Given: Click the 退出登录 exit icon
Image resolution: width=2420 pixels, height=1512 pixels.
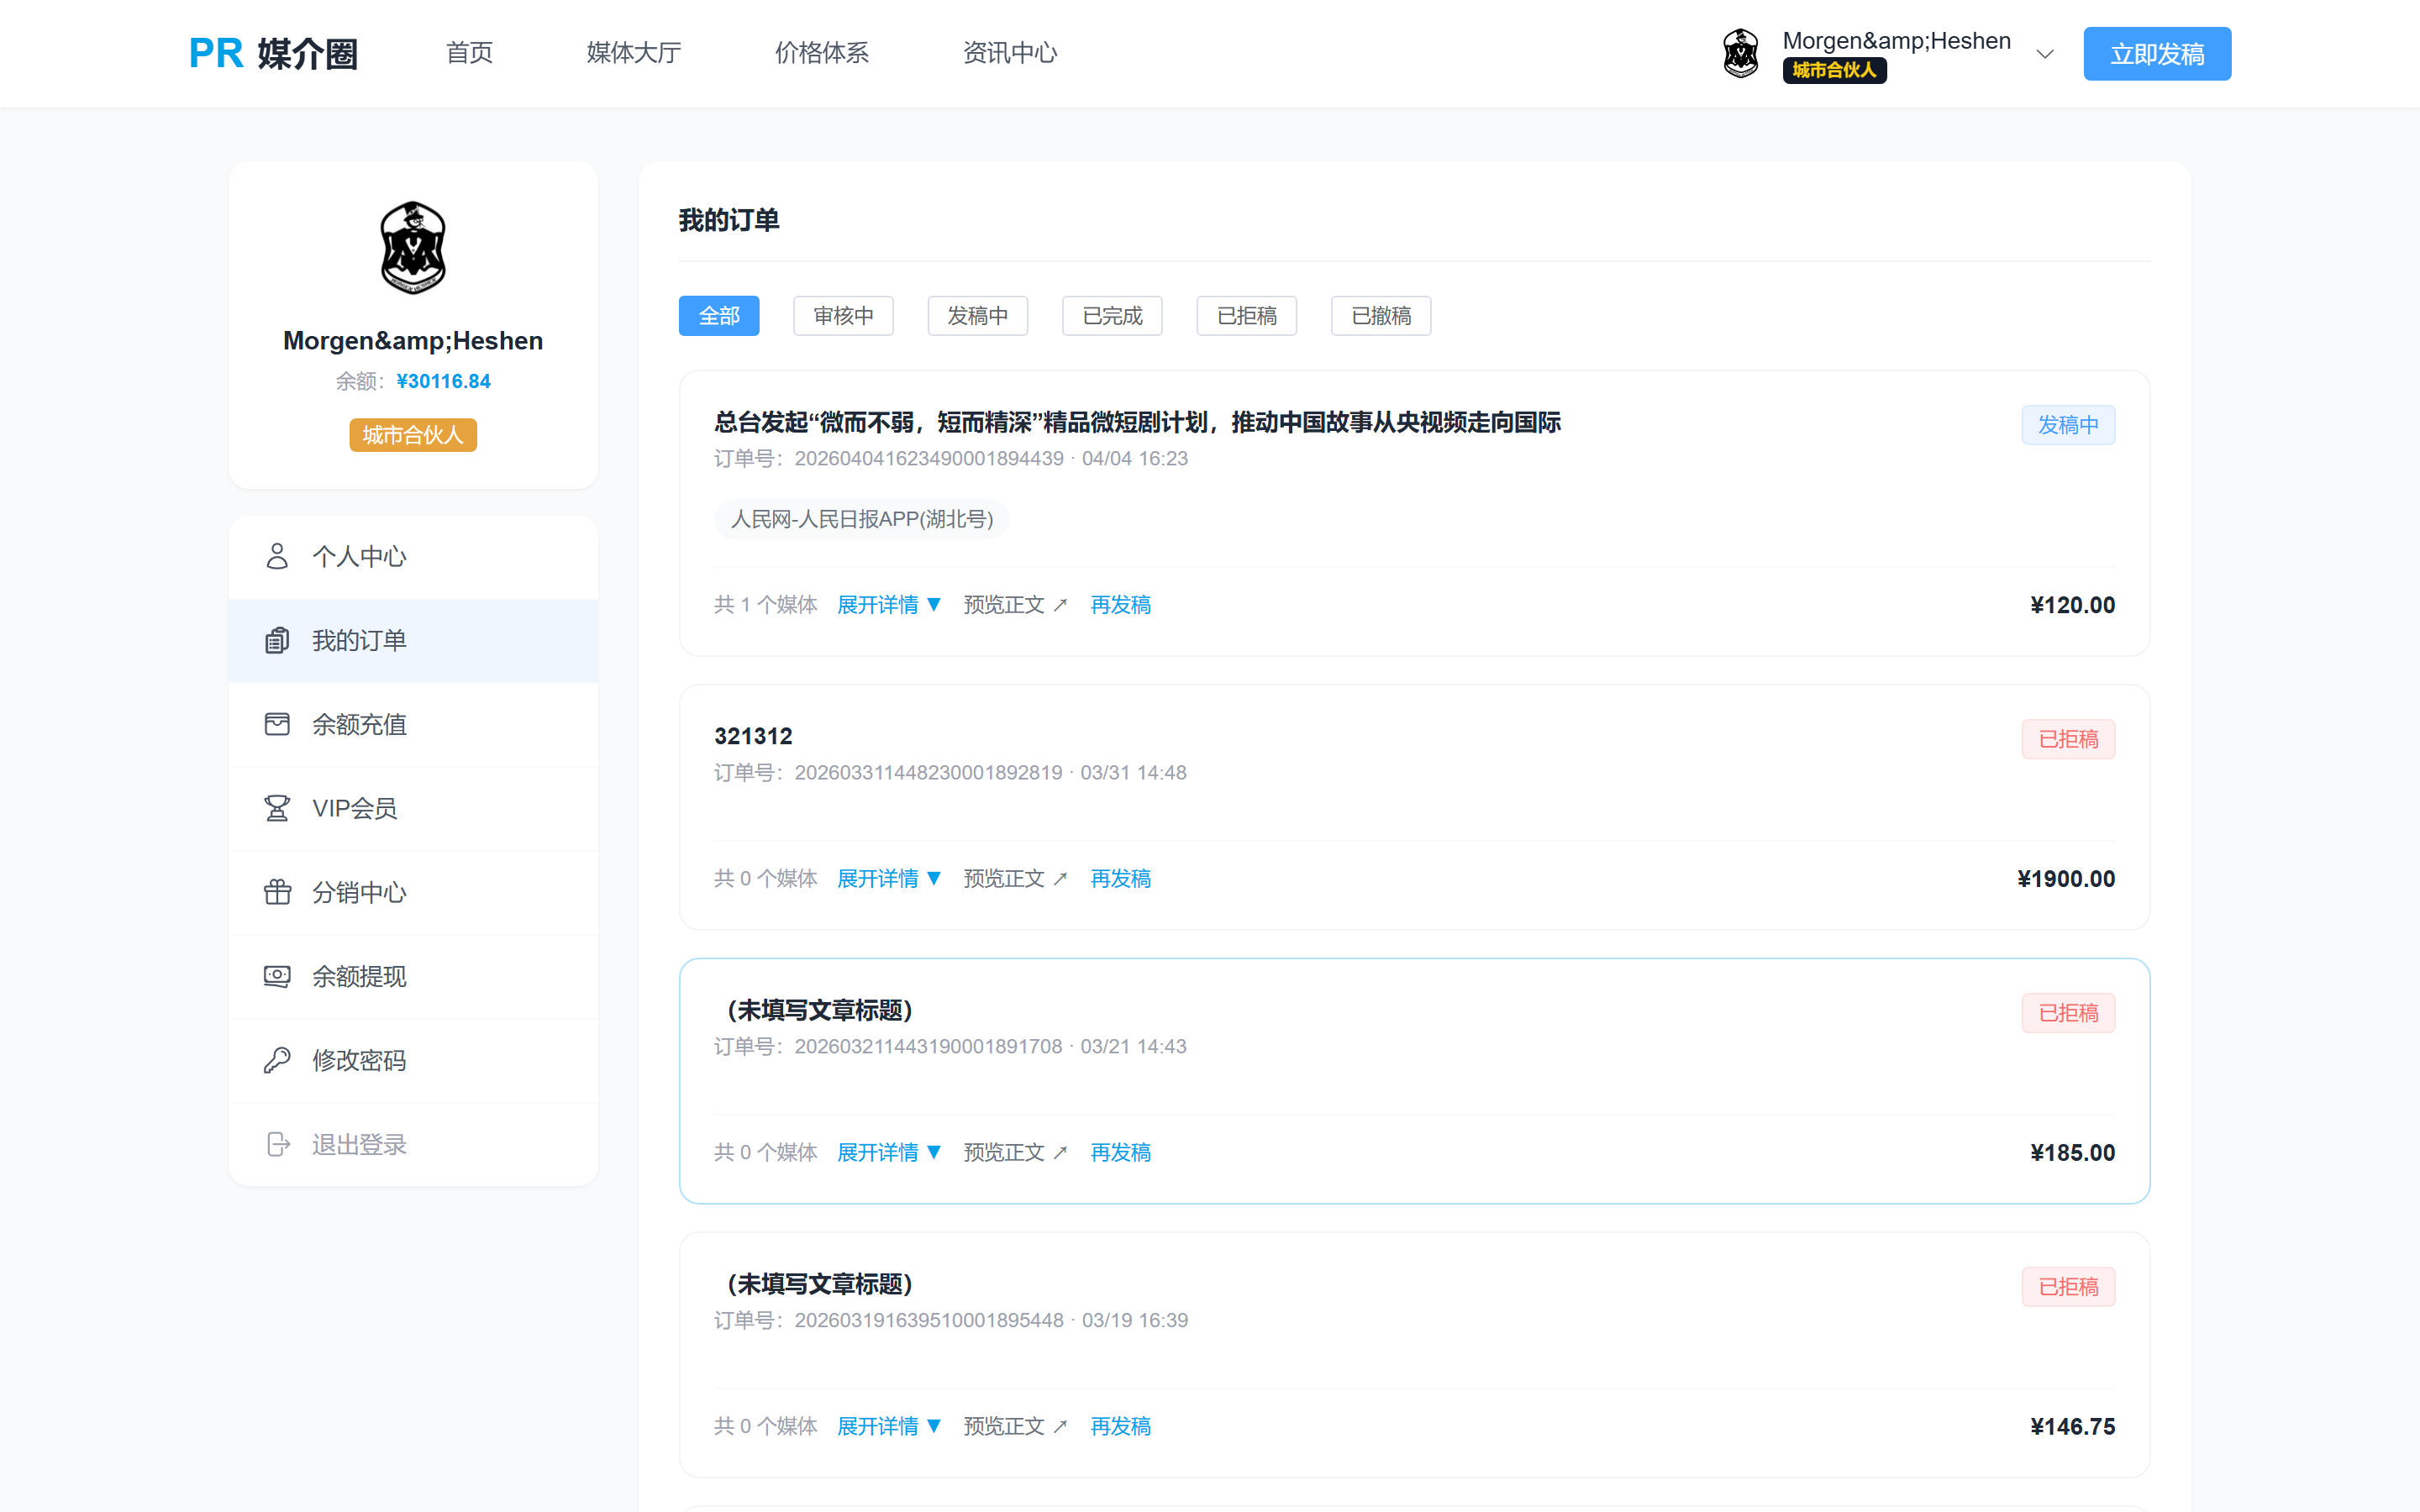Looking at the screenshot, I should tap(277, 1144).
